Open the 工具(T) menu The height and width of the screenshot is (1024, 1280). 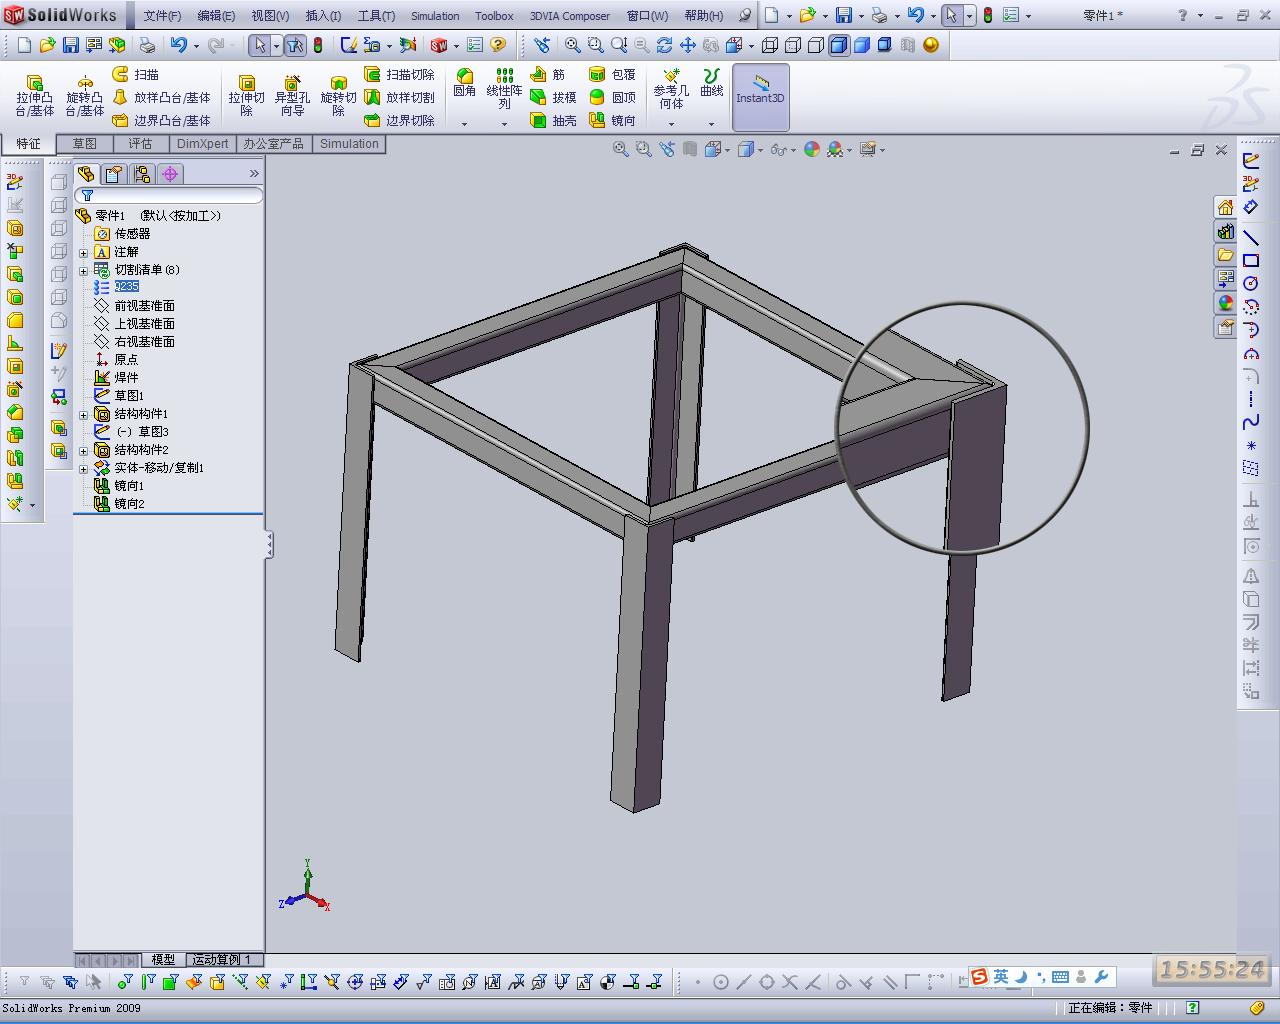376,16
